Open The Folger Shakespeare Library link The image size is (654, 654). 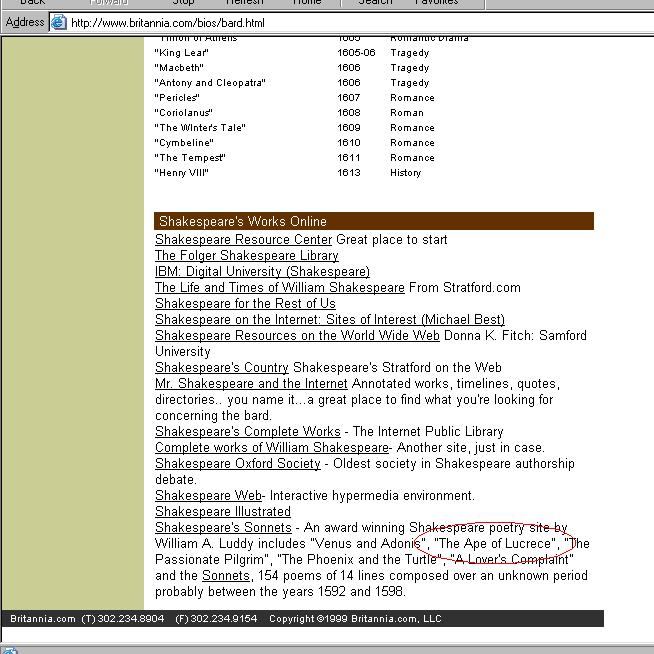tap(247, 255)
